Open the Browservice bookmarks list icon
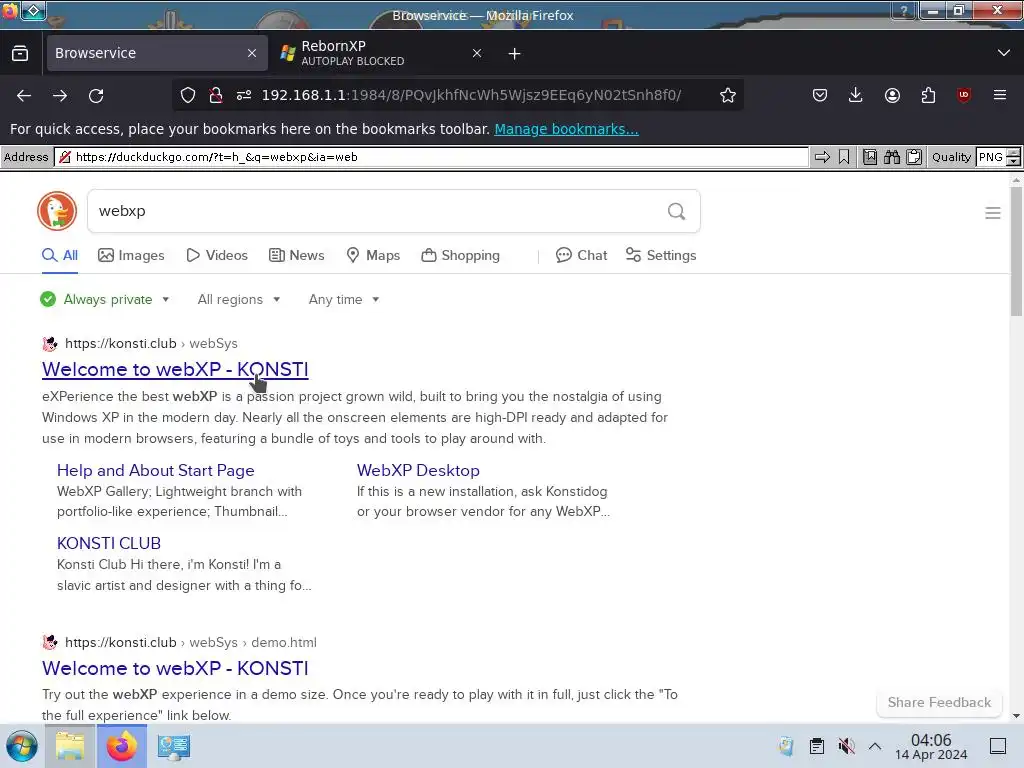This screenshot has height=768, width=1024. coord(870,157)
